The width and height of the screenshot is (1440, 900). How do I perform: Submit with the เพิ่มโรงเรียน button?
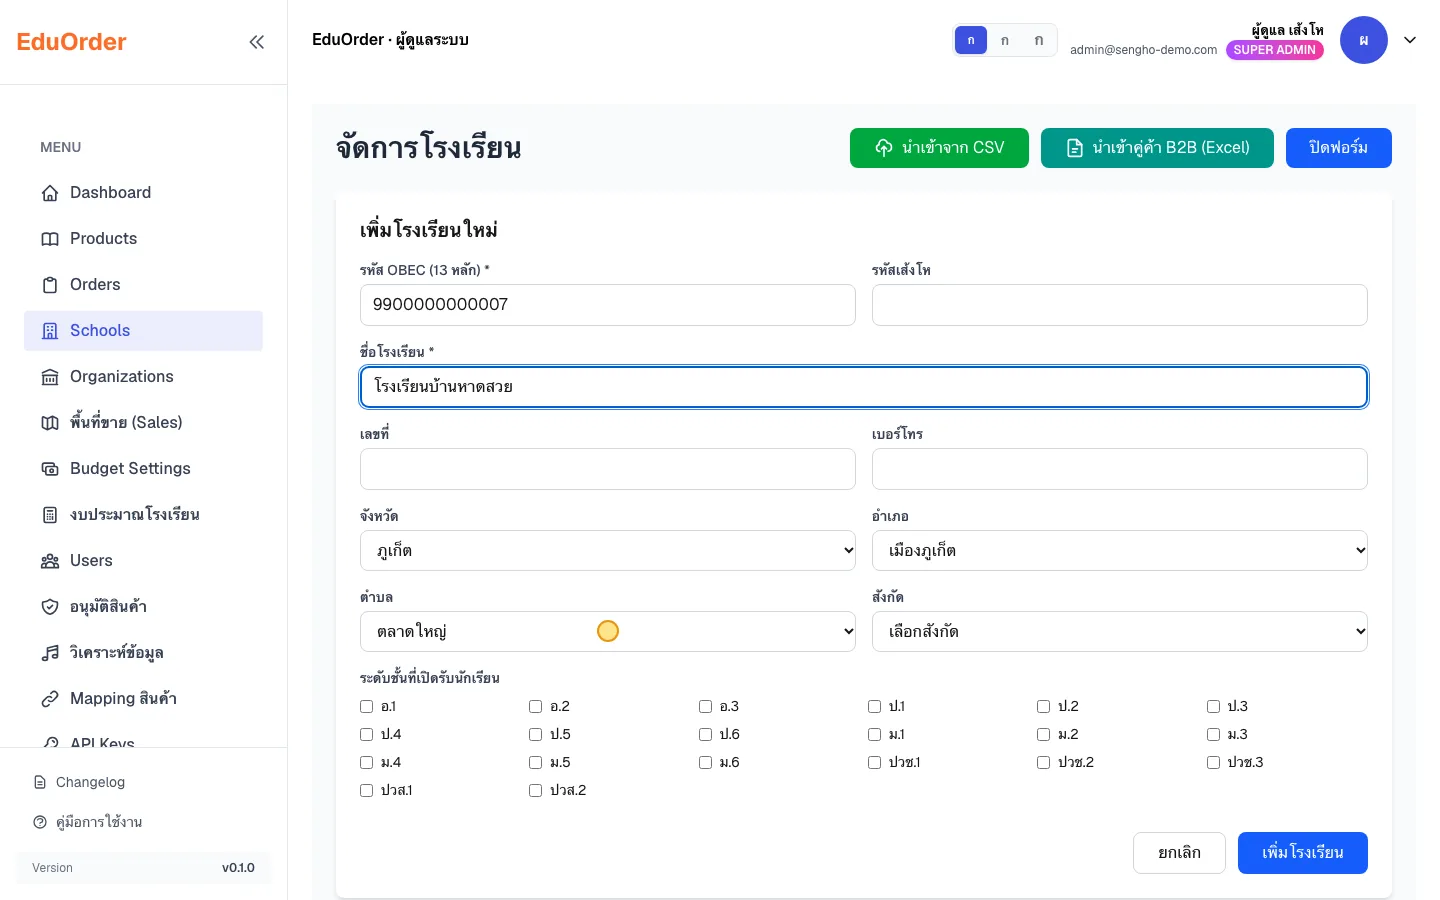pos(1302,853)
